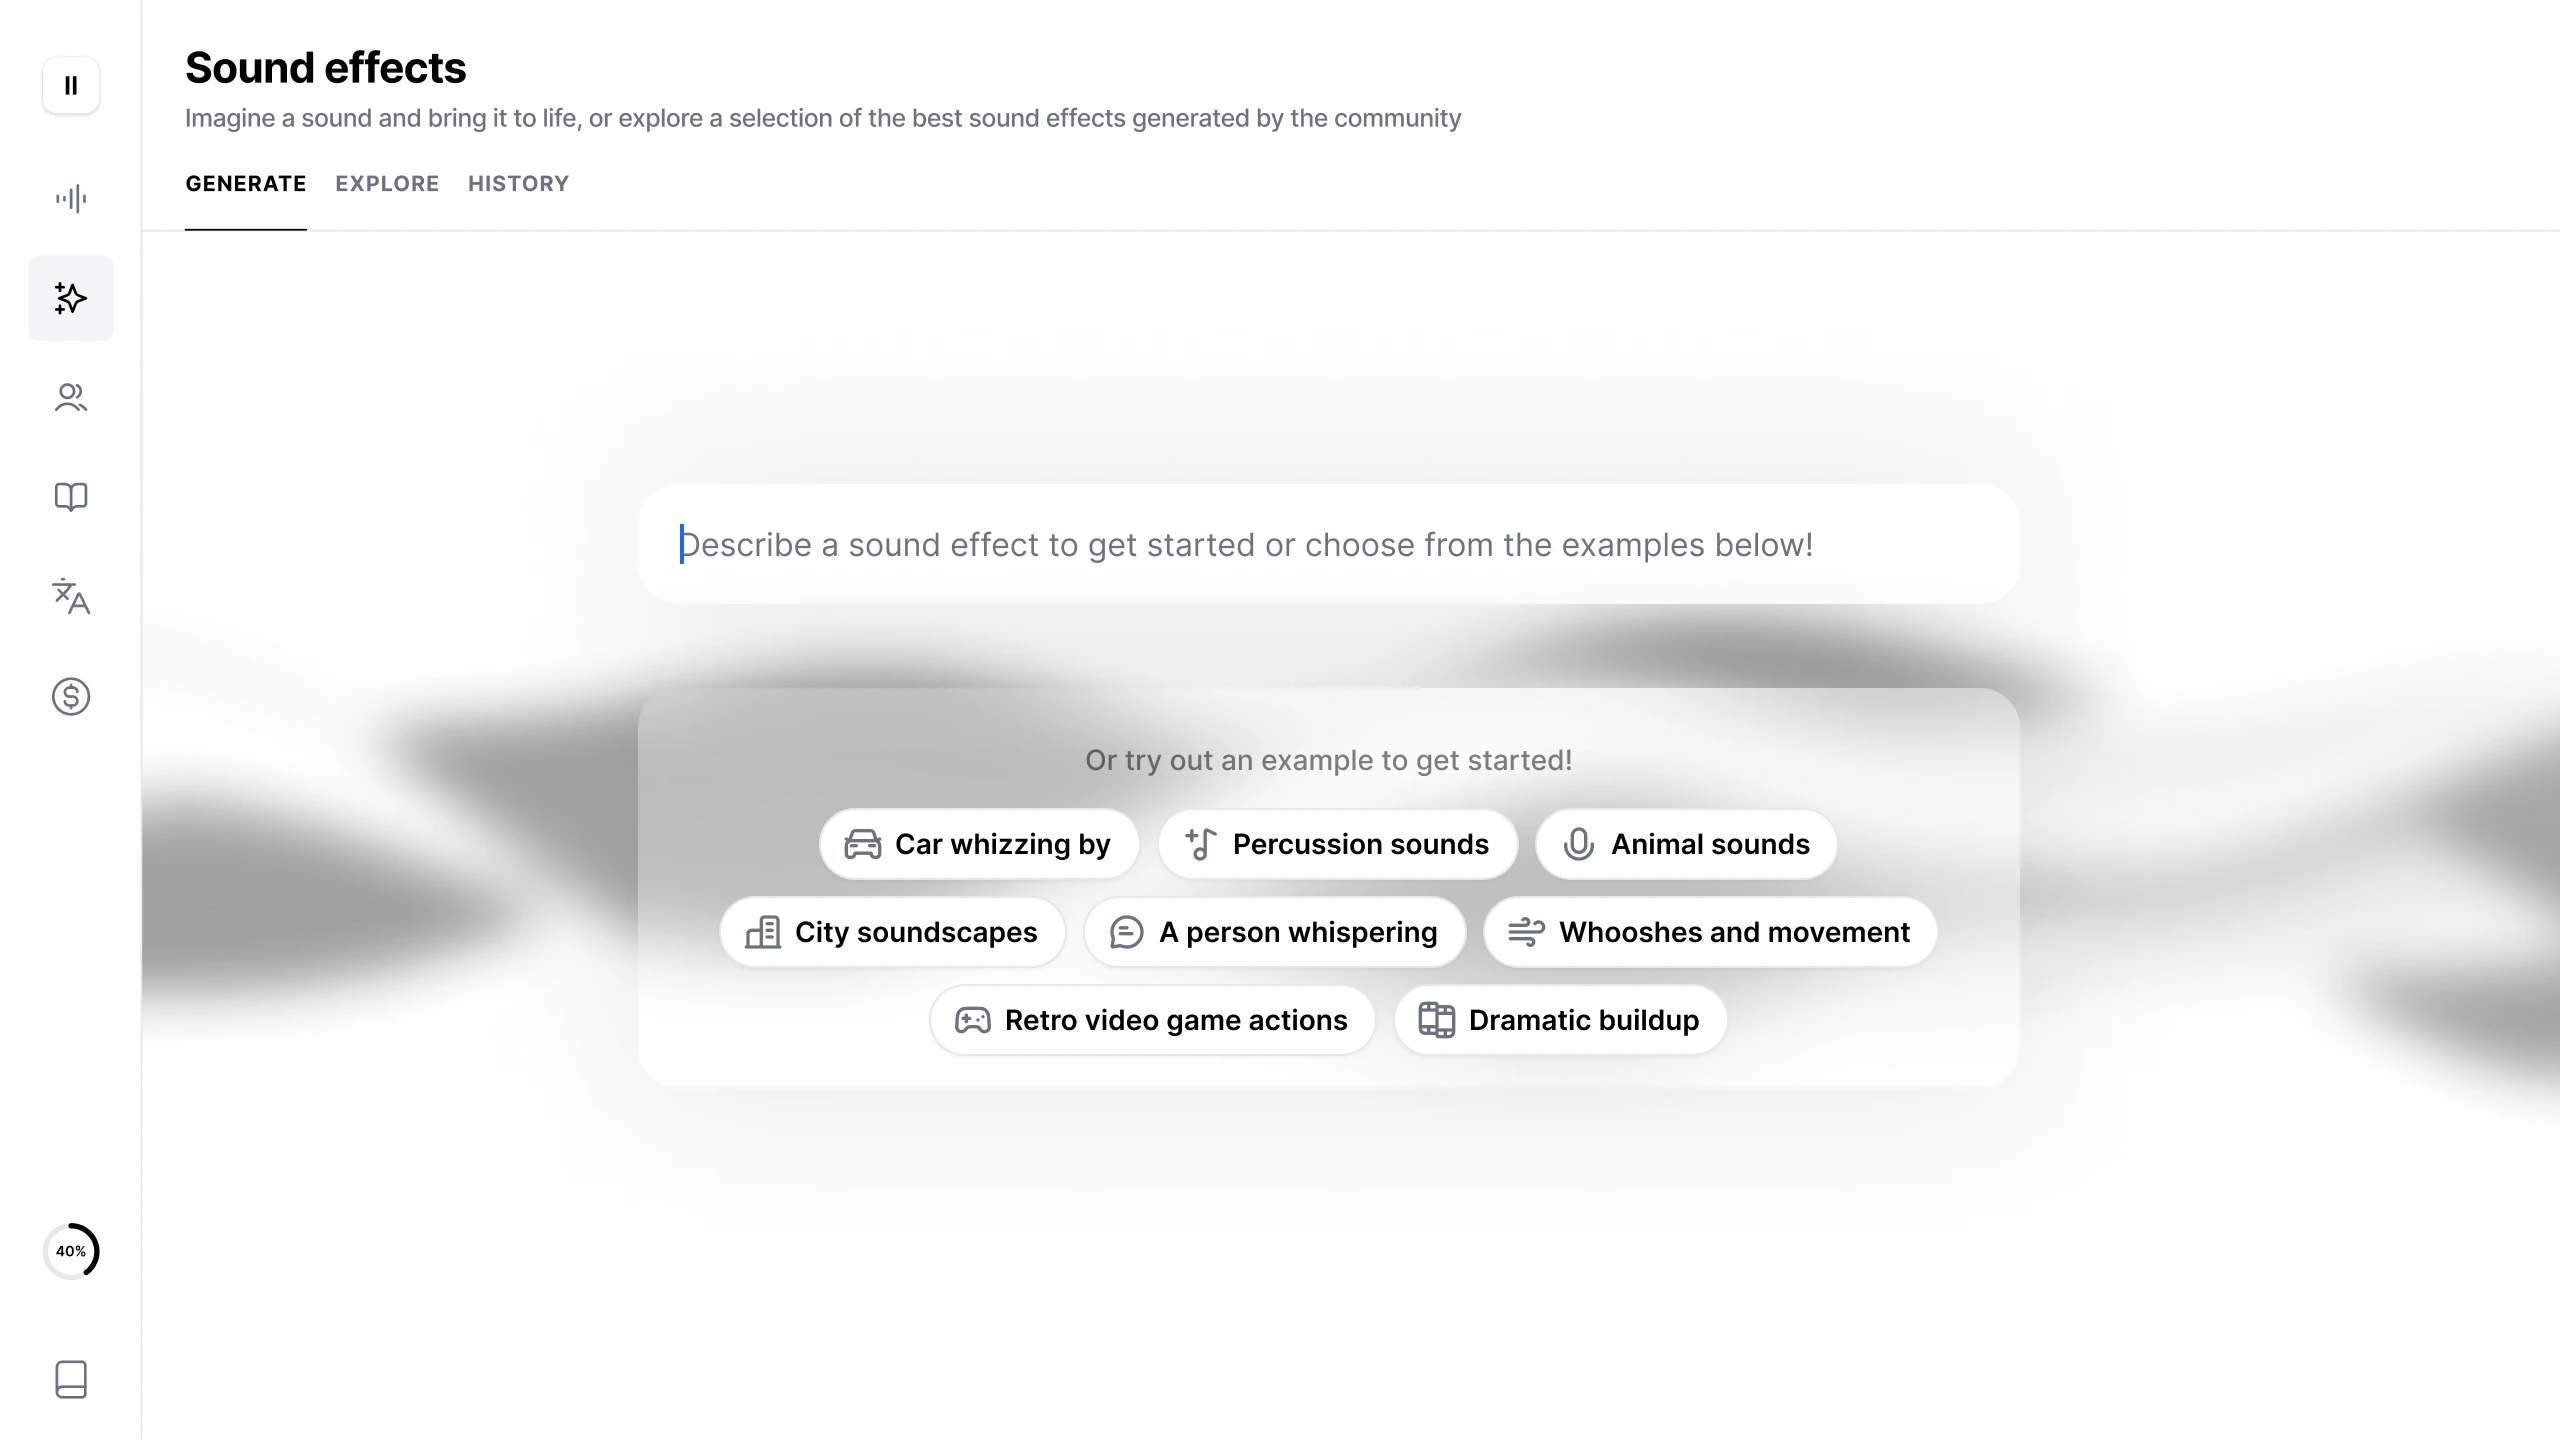Image resolution: width=2560 pixels, height=1440 pixels.
Task: Select the sound effects sparkle icon
Action: pyautogui.click(x=71, y=298)
